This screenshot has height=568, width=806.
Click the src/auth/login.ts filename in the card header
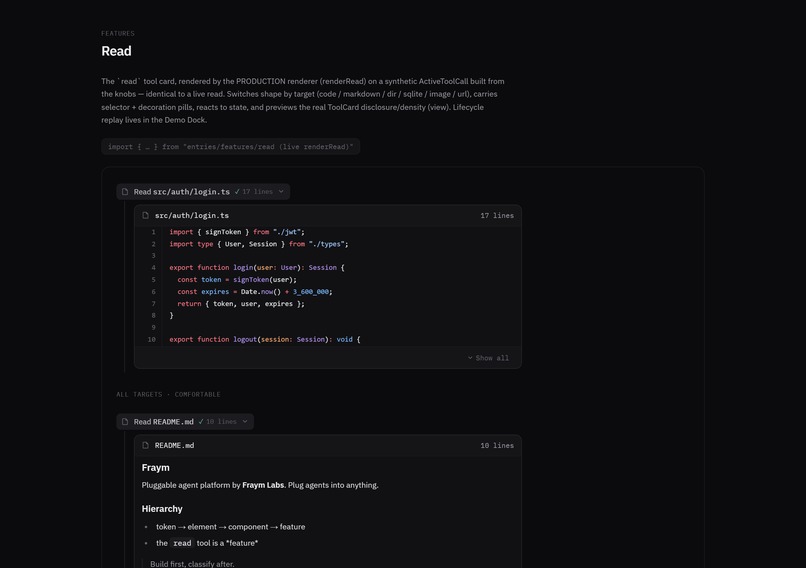point(192,215)
